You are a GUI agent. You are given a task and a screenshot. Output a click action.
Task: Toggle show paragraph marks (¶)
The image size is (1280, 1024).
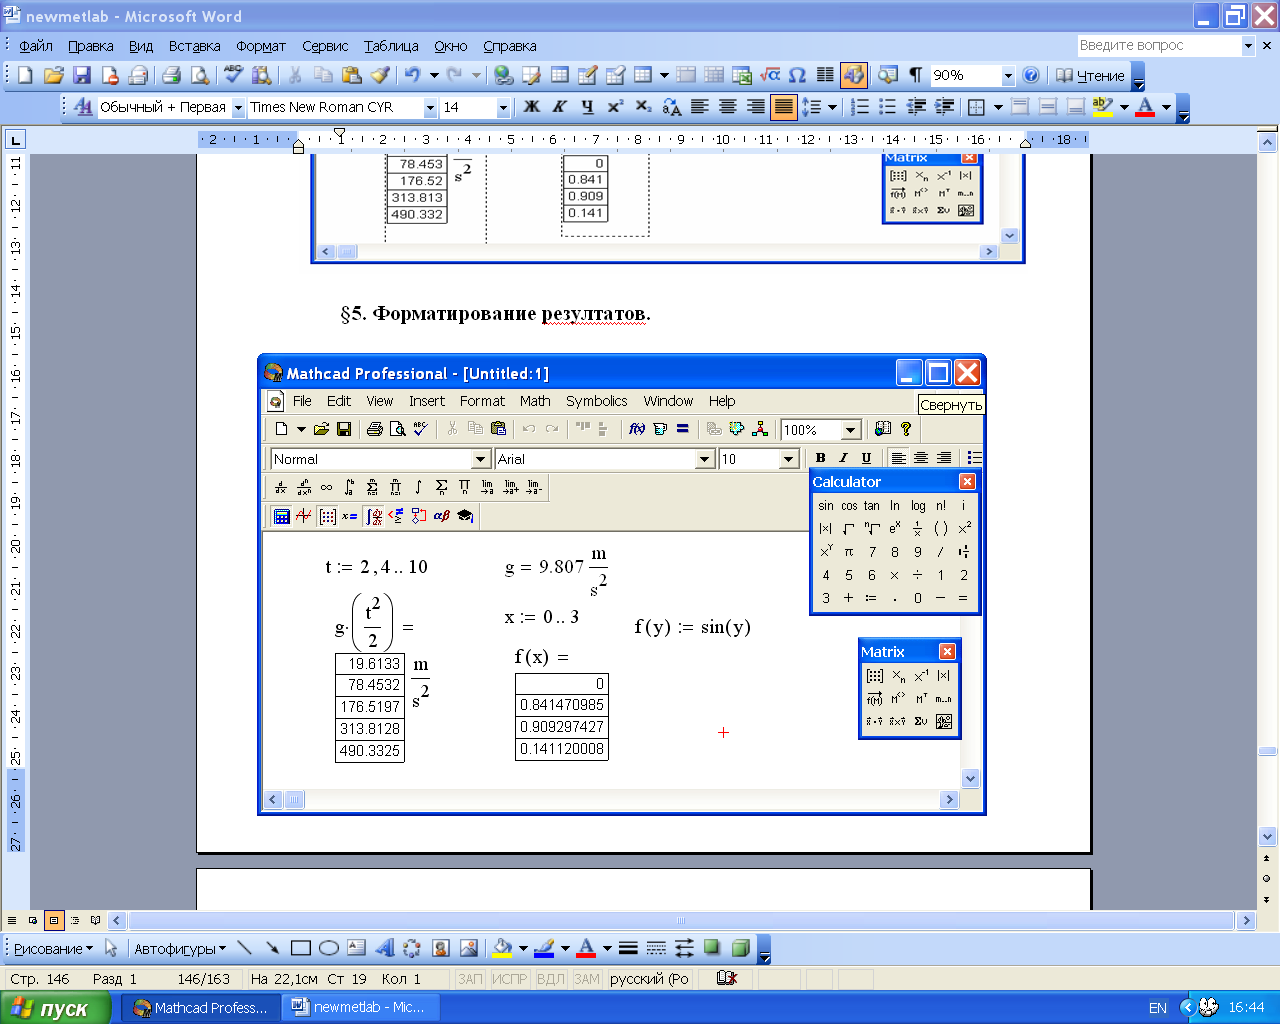pos(915,76)
